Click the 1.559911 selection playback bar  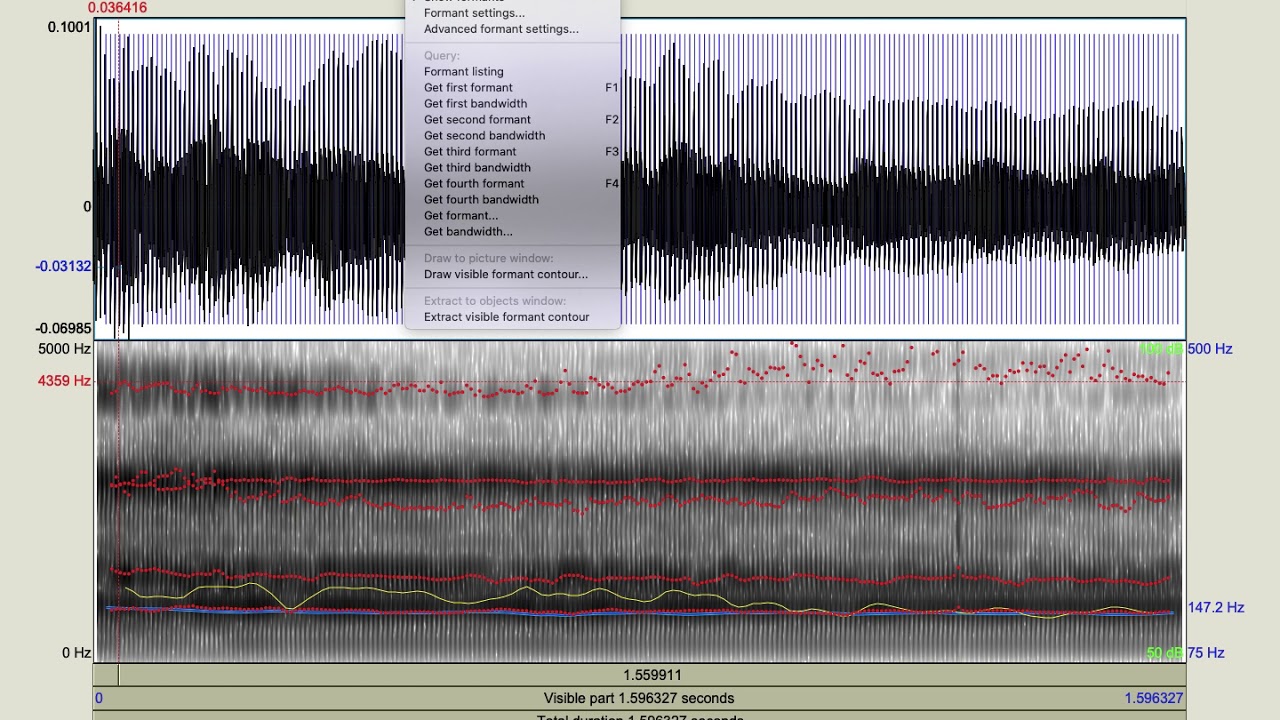[652, 675]
